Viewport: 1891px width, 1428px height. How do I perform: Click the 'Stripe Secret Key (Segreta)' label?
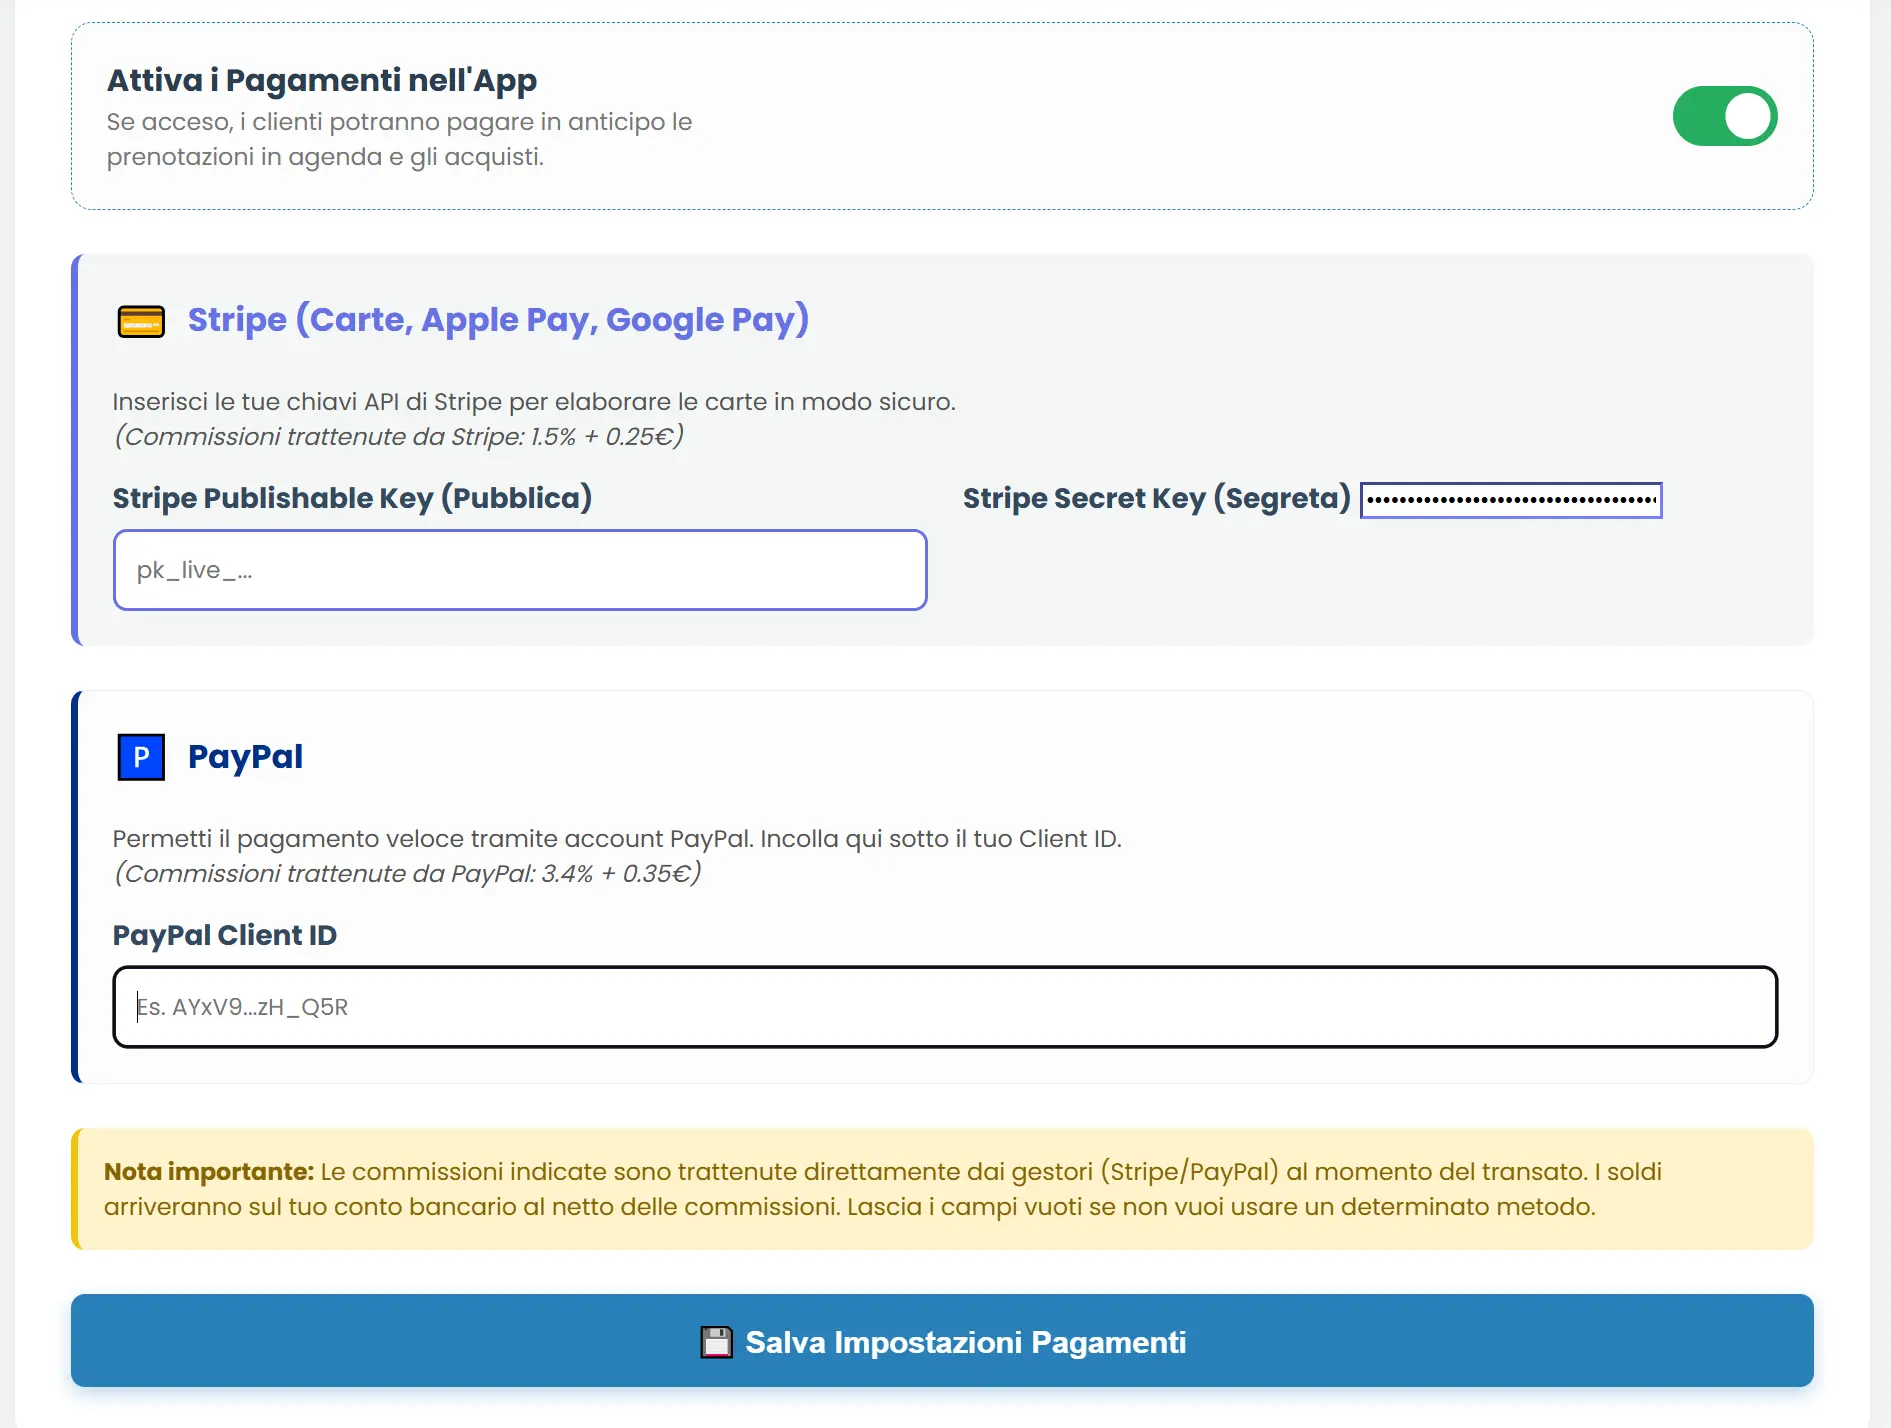(1156, 498)
